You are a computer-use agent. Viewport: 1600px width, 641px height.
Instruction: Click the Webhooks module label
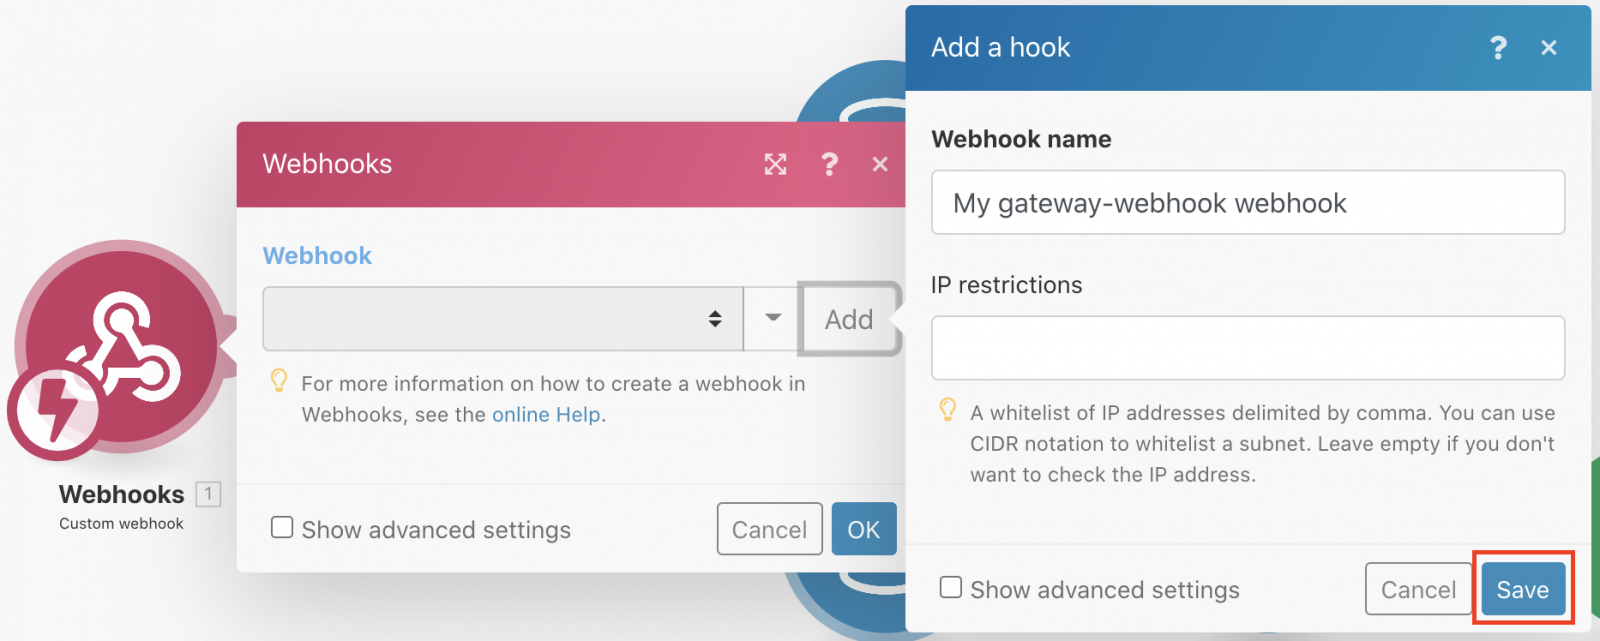pos(121,494)
